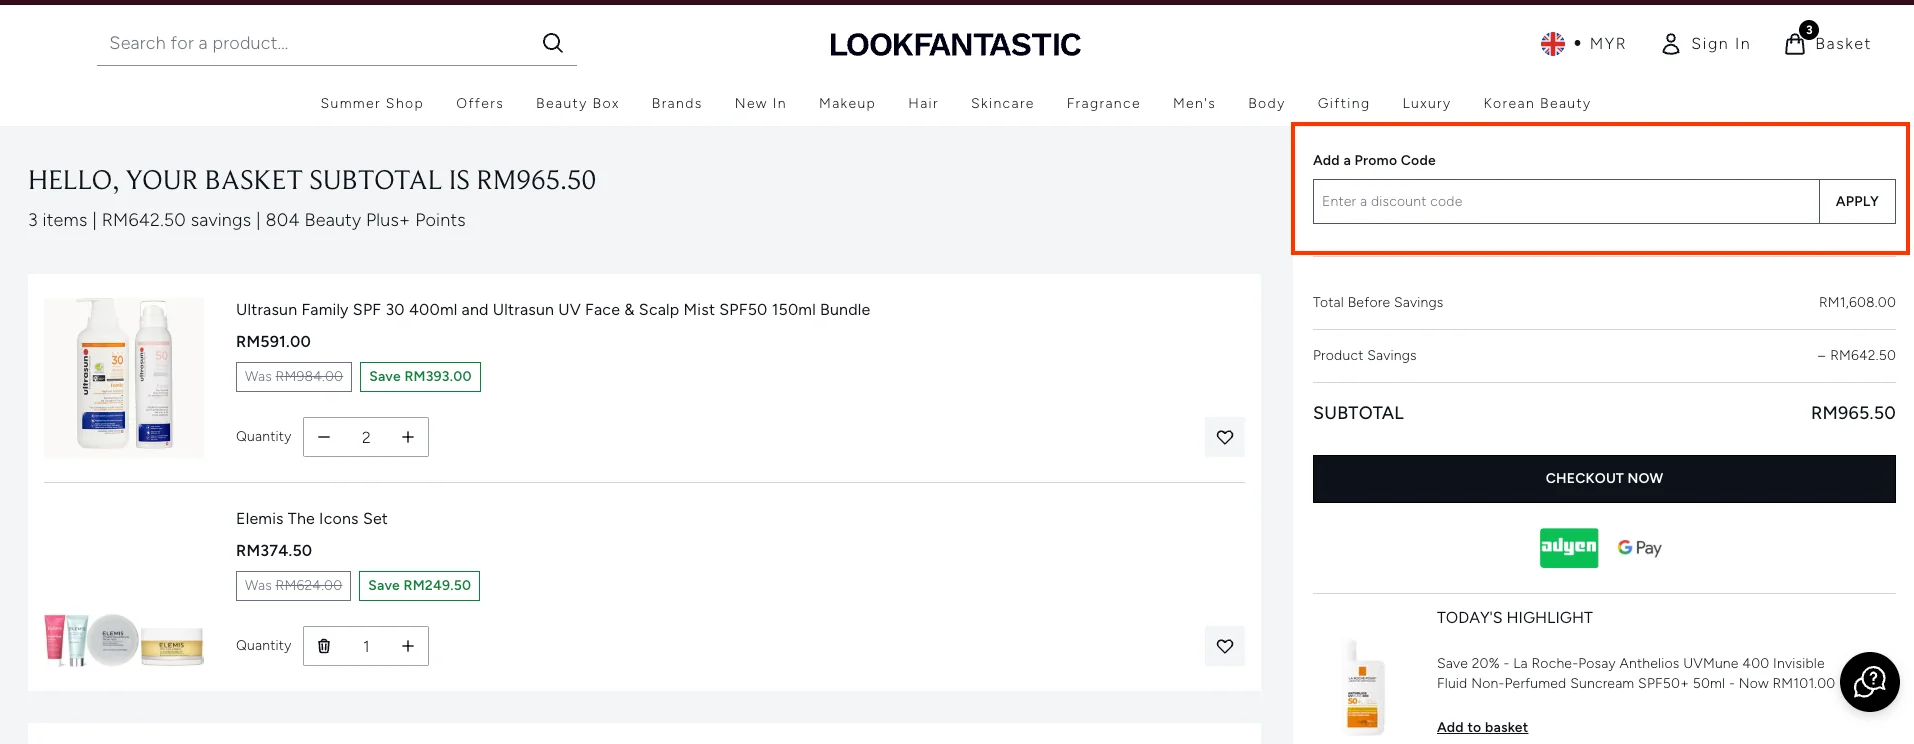This screenshot has height=744, width=1914.
Task: Open the Basket bag icon
Action: [x=1796, y=43]
